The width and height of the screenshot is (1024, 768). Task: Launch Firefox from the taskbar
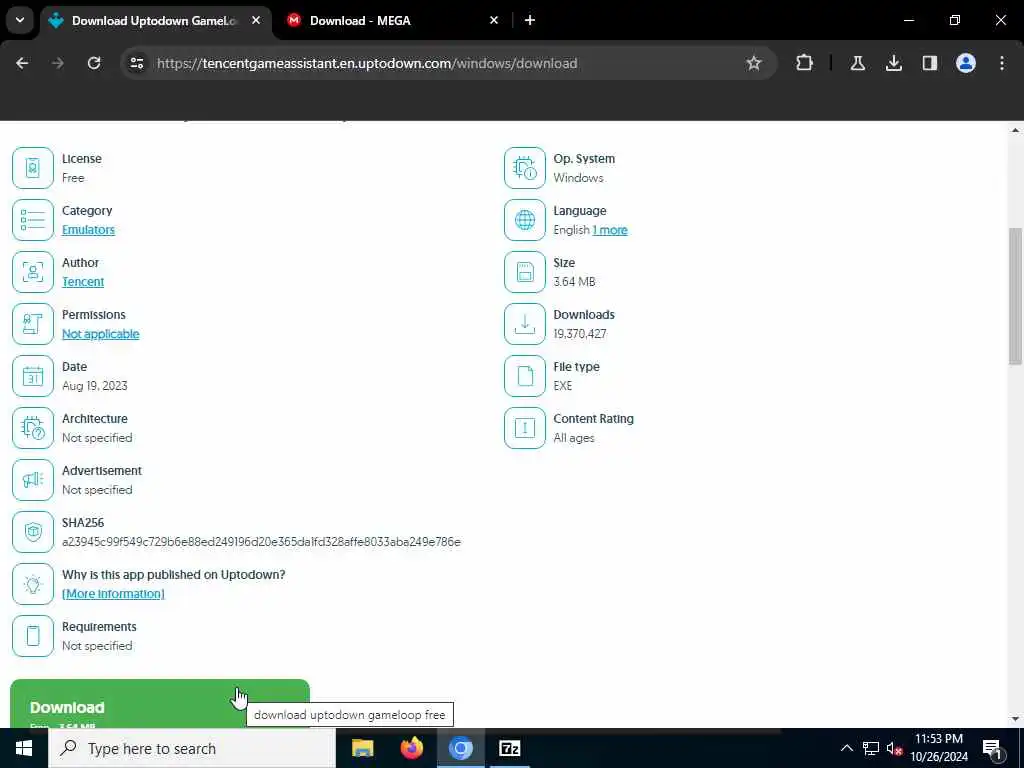411,748
